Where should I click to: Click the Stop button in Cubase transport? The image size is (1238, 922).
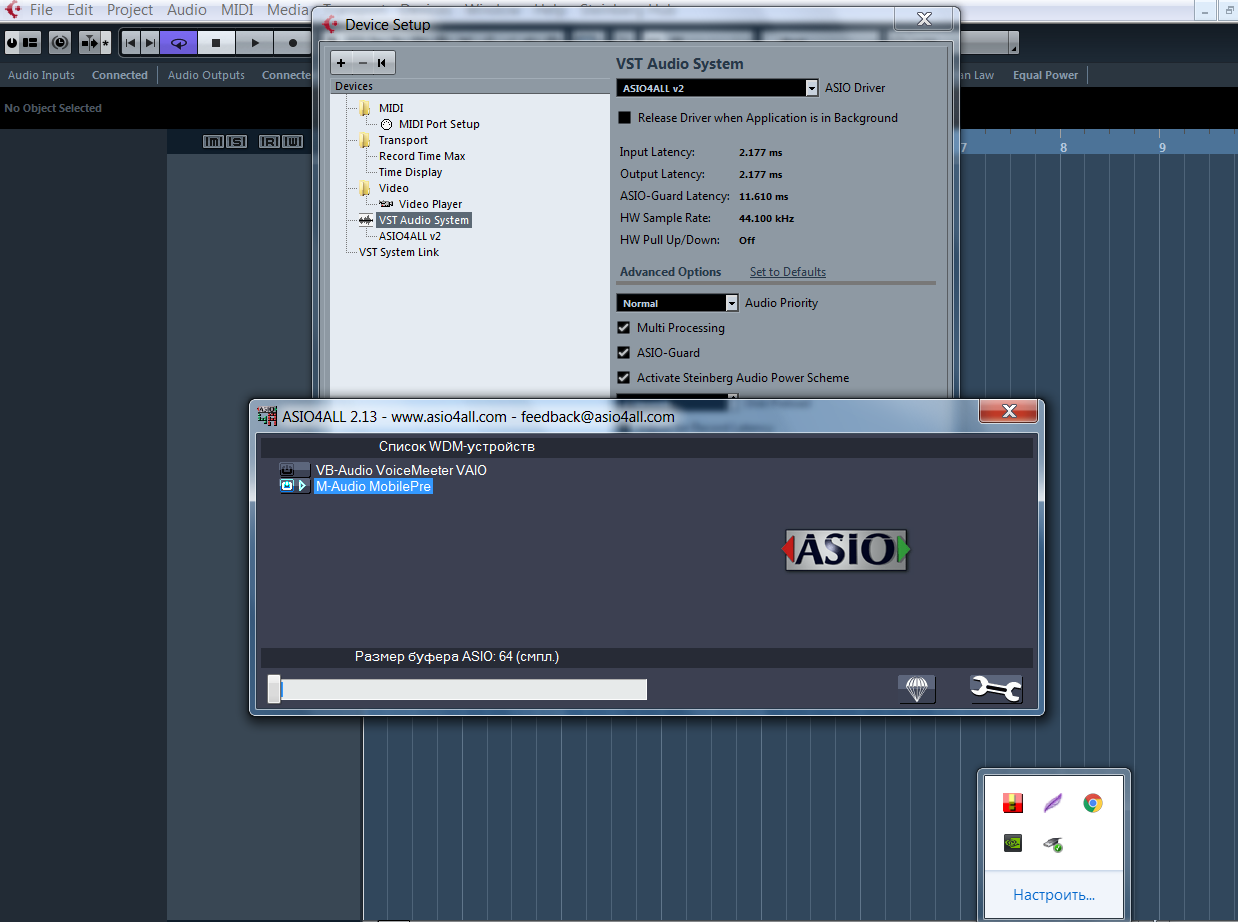tap(216, 43)
